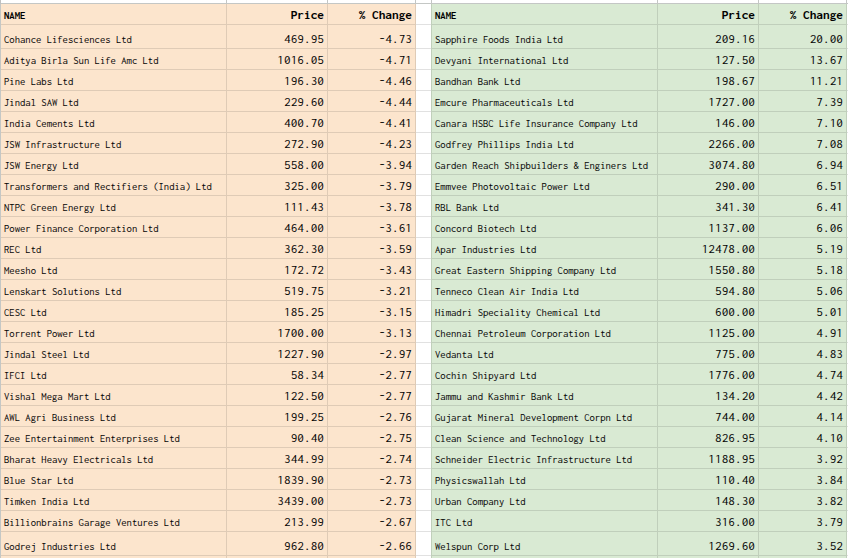Viewport: 848px width, 558px height.
Task: Click Vedanta Ltd price 775.00
Action: tap(735, 354)
